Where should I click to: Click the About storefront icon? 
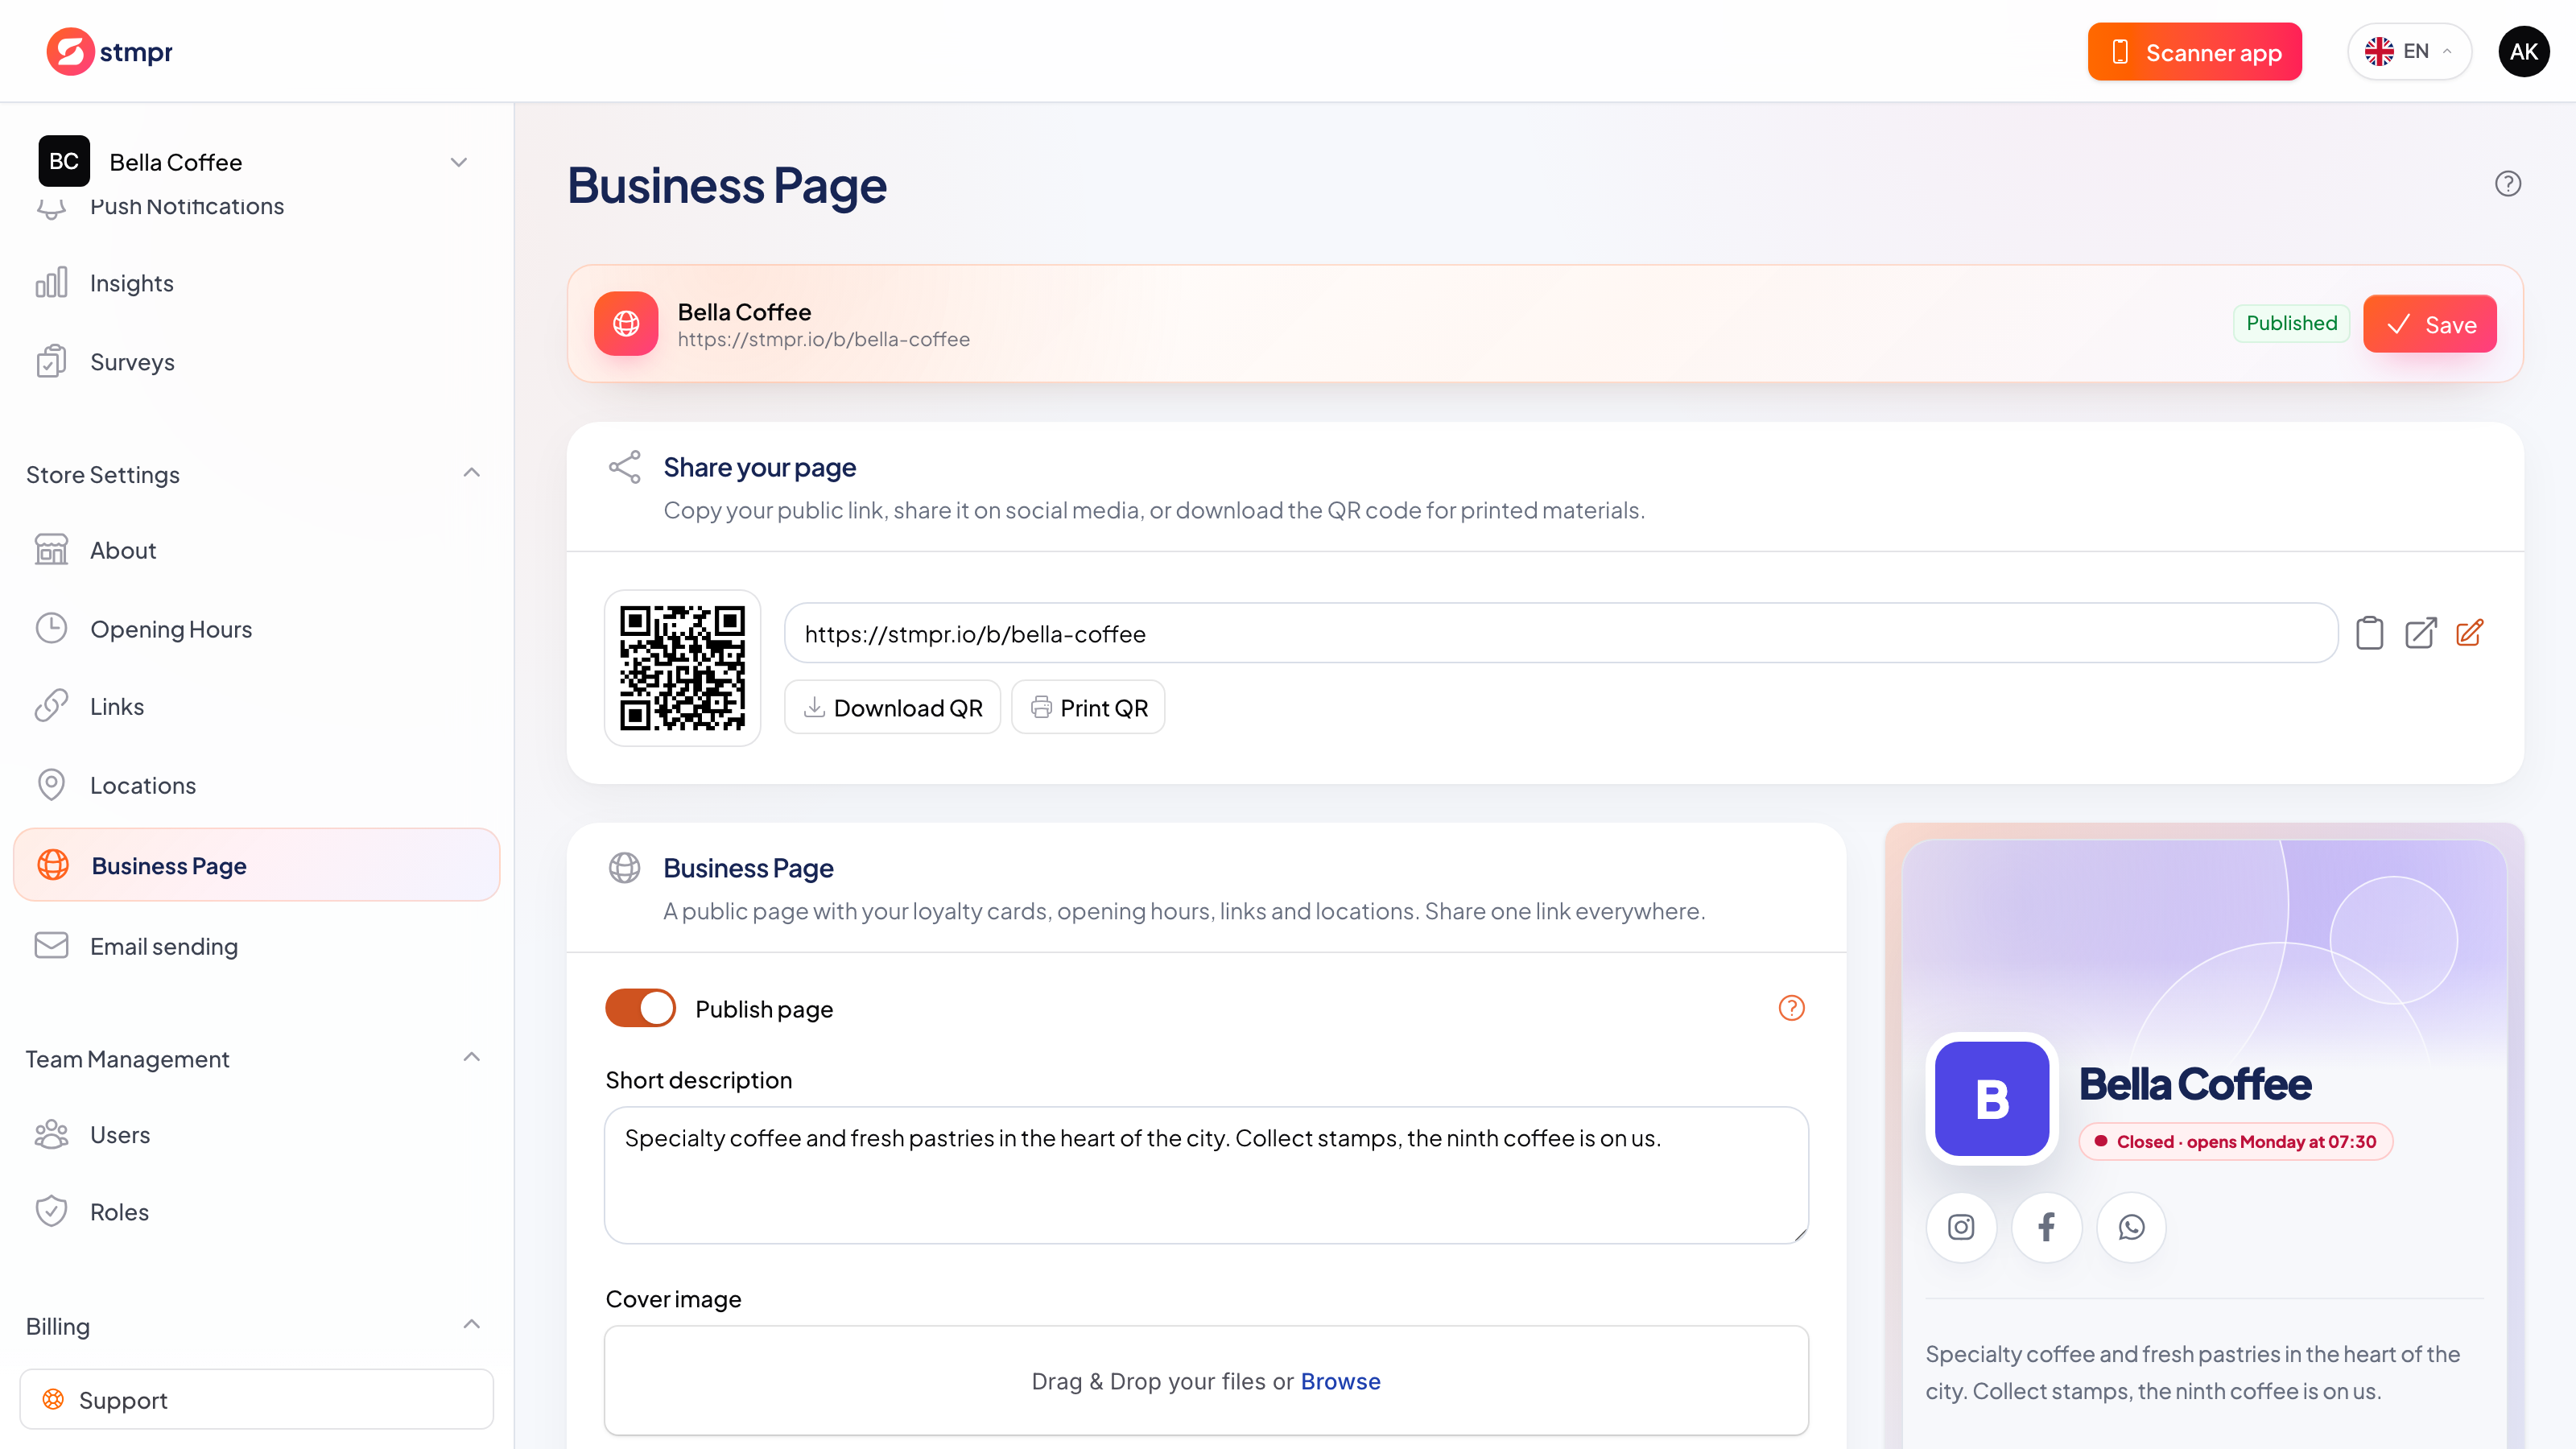(51, 550)
